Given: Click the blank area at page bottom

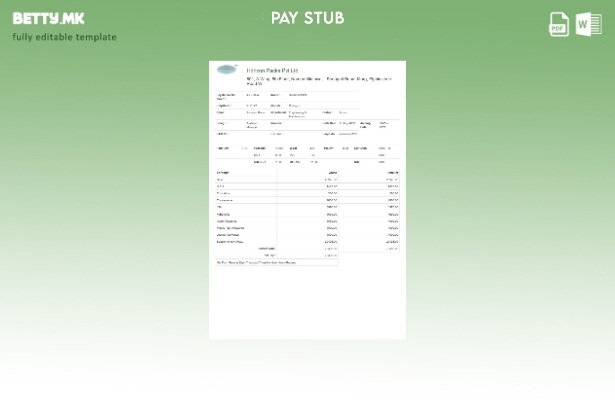Looking at the screenshot, I should point(307,310).
